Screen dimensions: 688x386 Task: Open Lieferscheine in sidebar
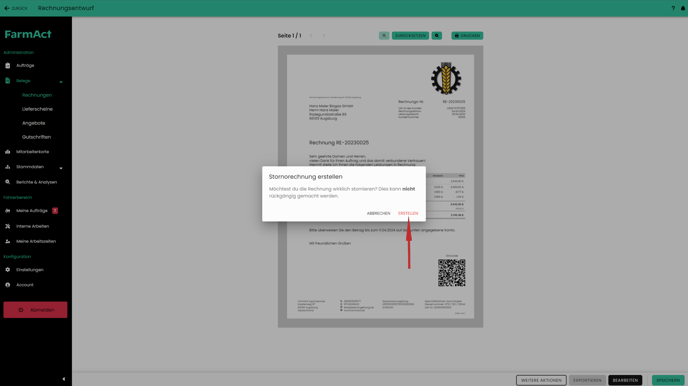coord(37,109)
